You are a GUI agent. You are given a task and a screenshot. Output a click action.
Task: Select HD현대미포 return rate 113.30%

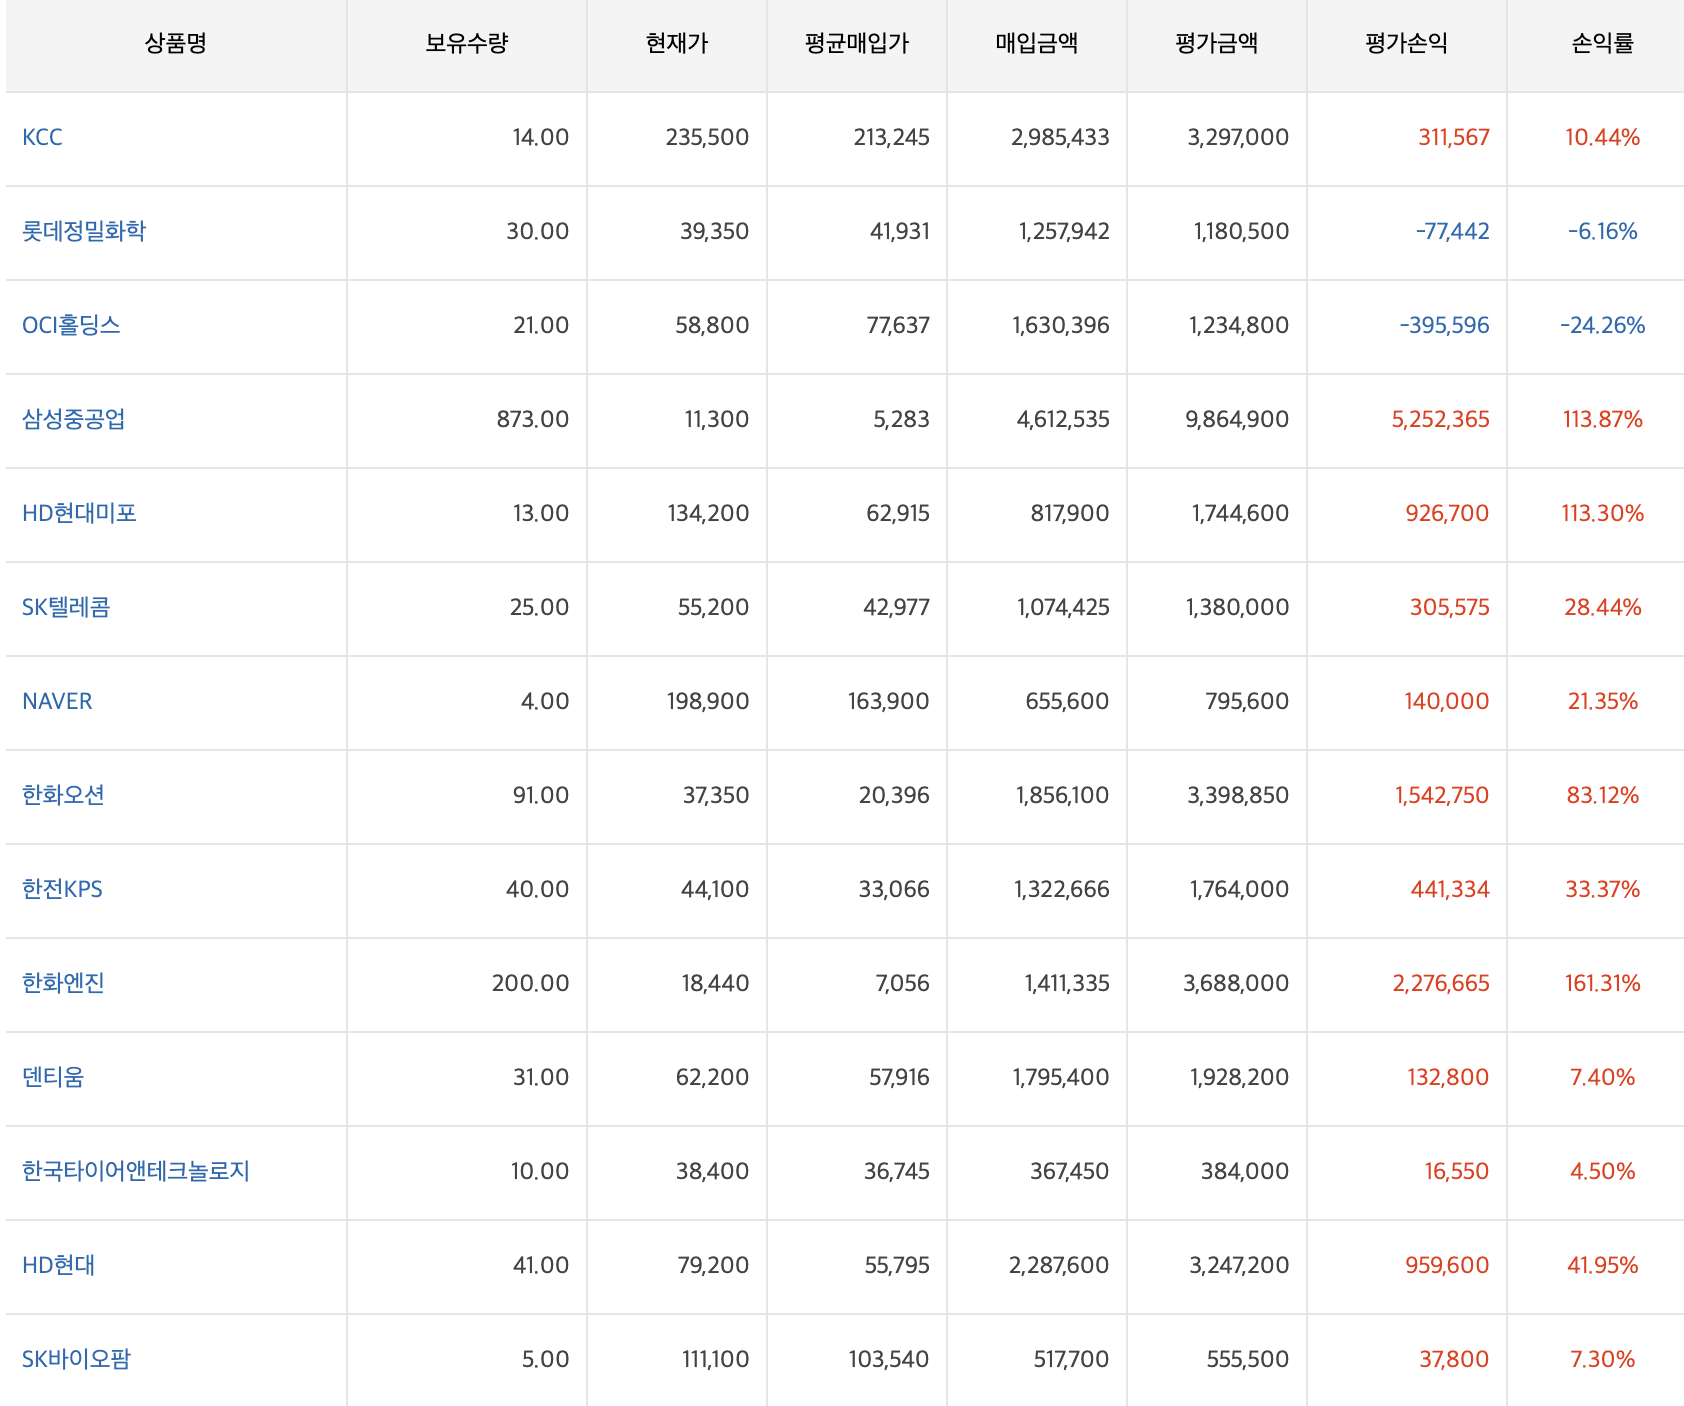pos(1603,514)
